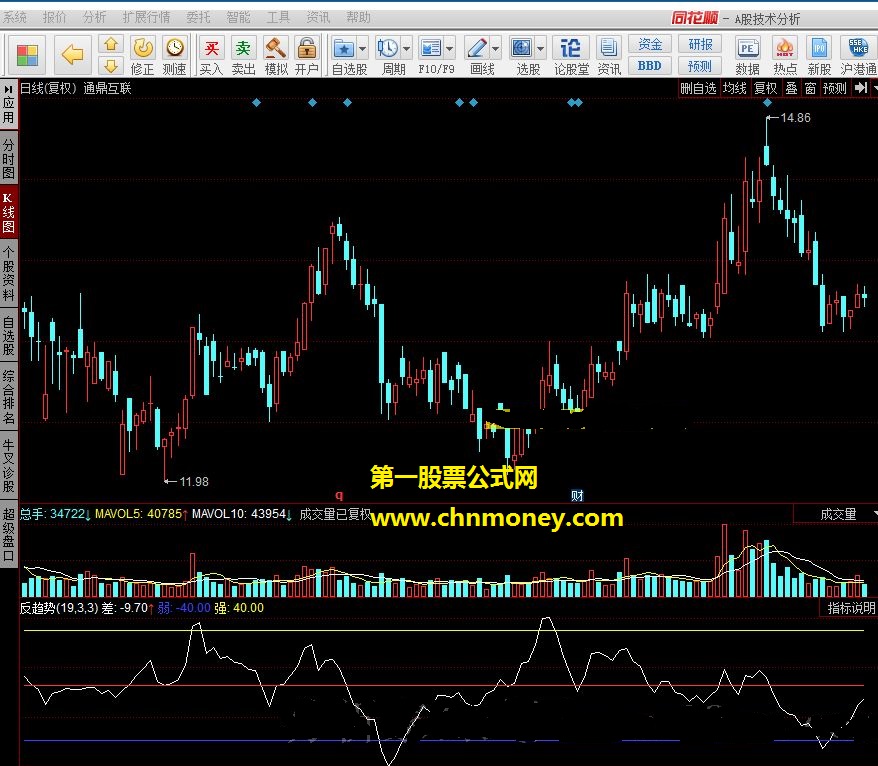Screen dimensions: 878x766
Task: Click the BBD button
Action: tap(650, 66)
